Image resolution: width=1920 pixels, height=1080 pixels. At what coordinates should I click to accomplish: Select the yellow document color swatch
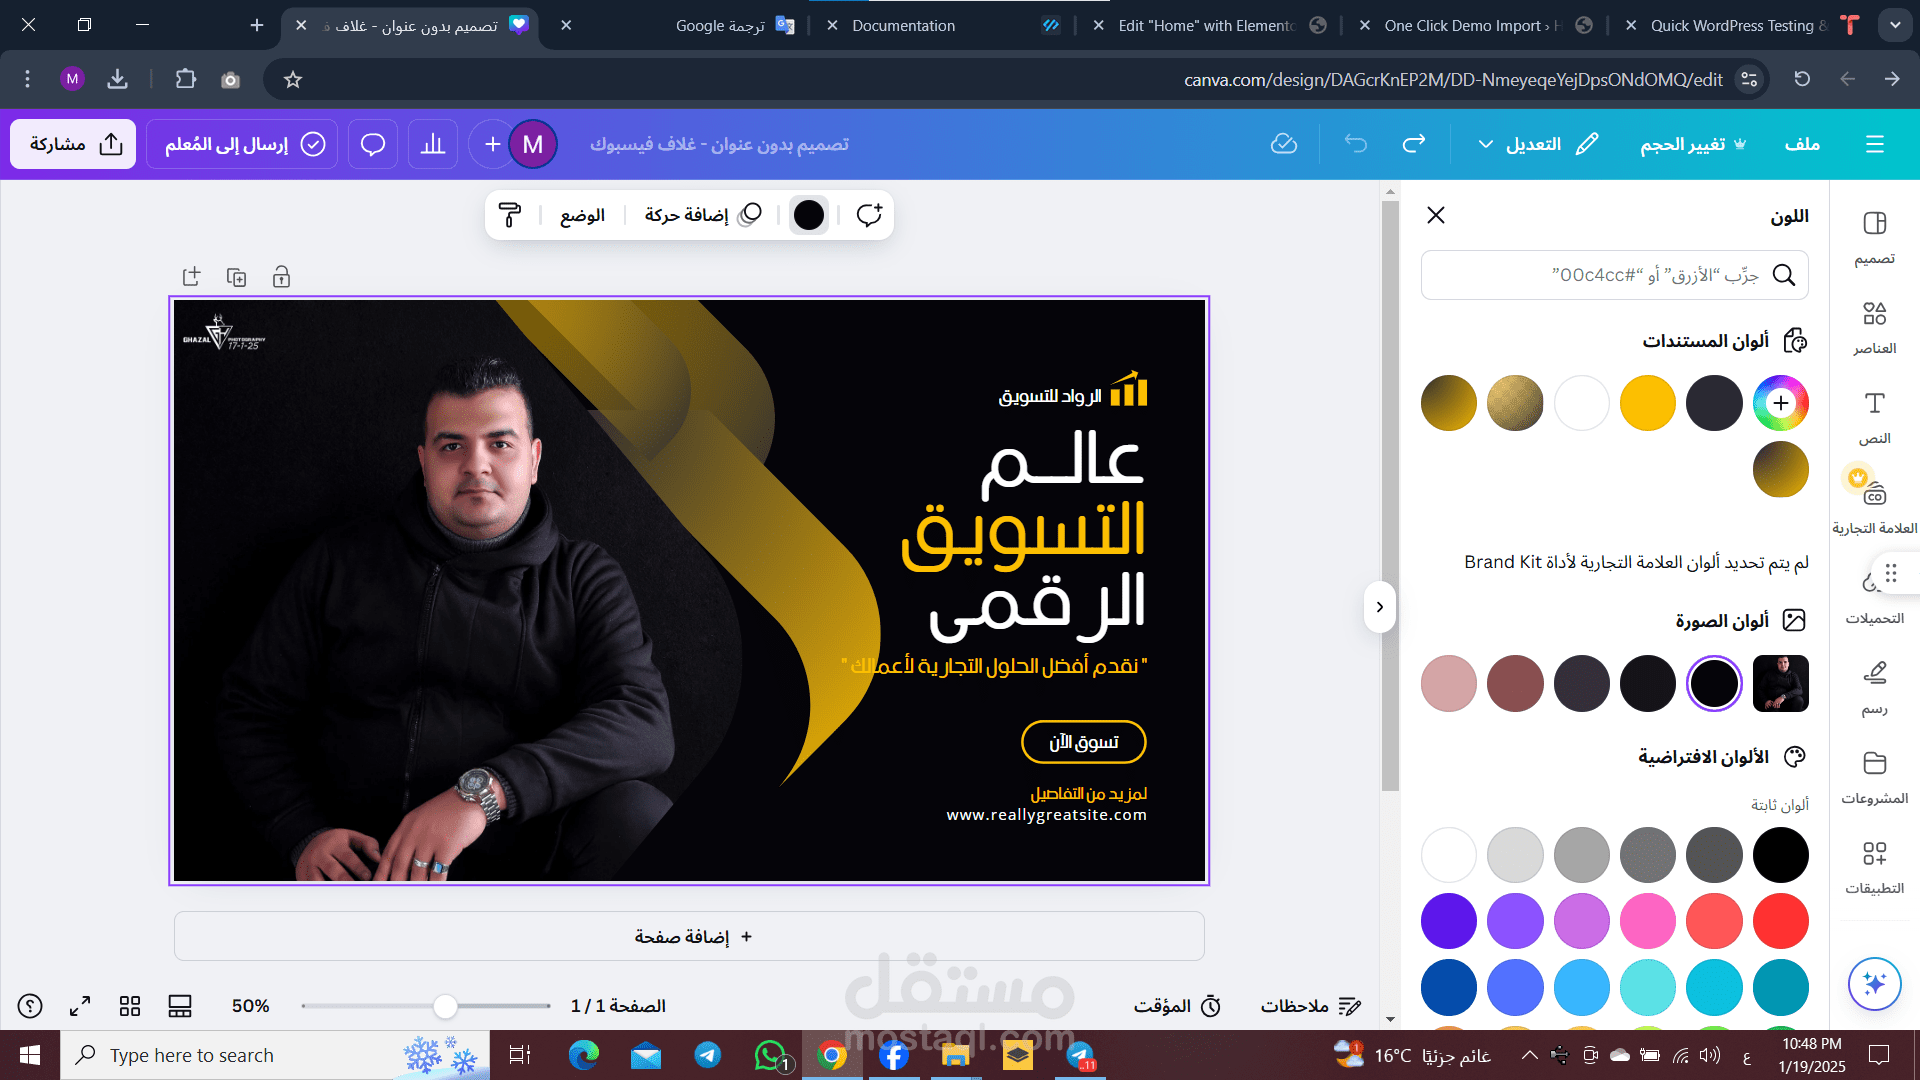(1647, 403)
